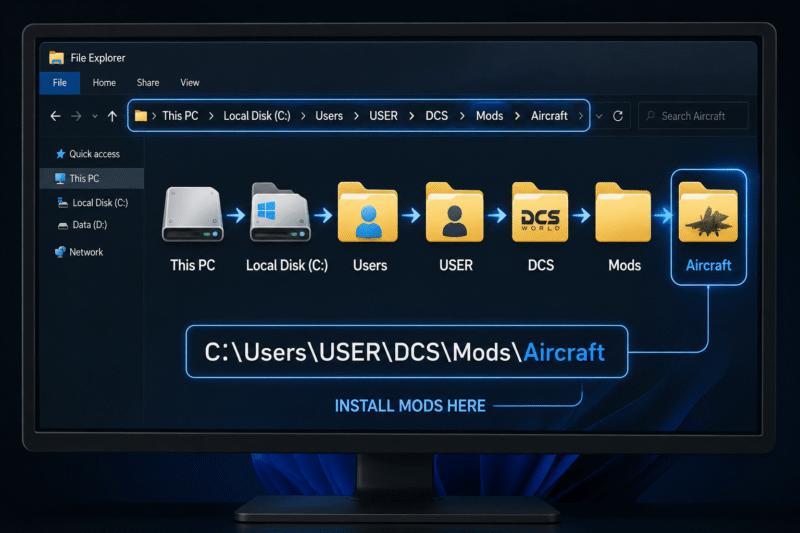Click the Quick access star icon
This screenshot has width=800, height=533.
(x=61, y=154)
